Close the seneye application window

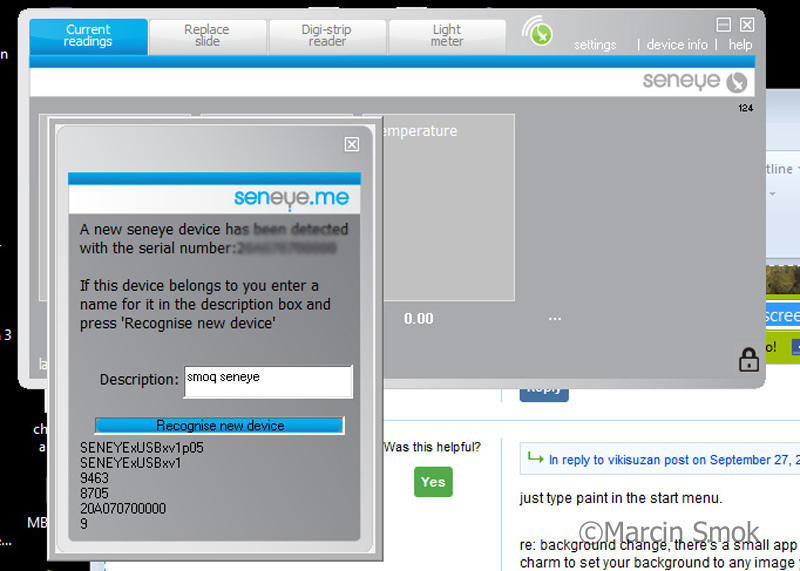(x=747, y=24)
